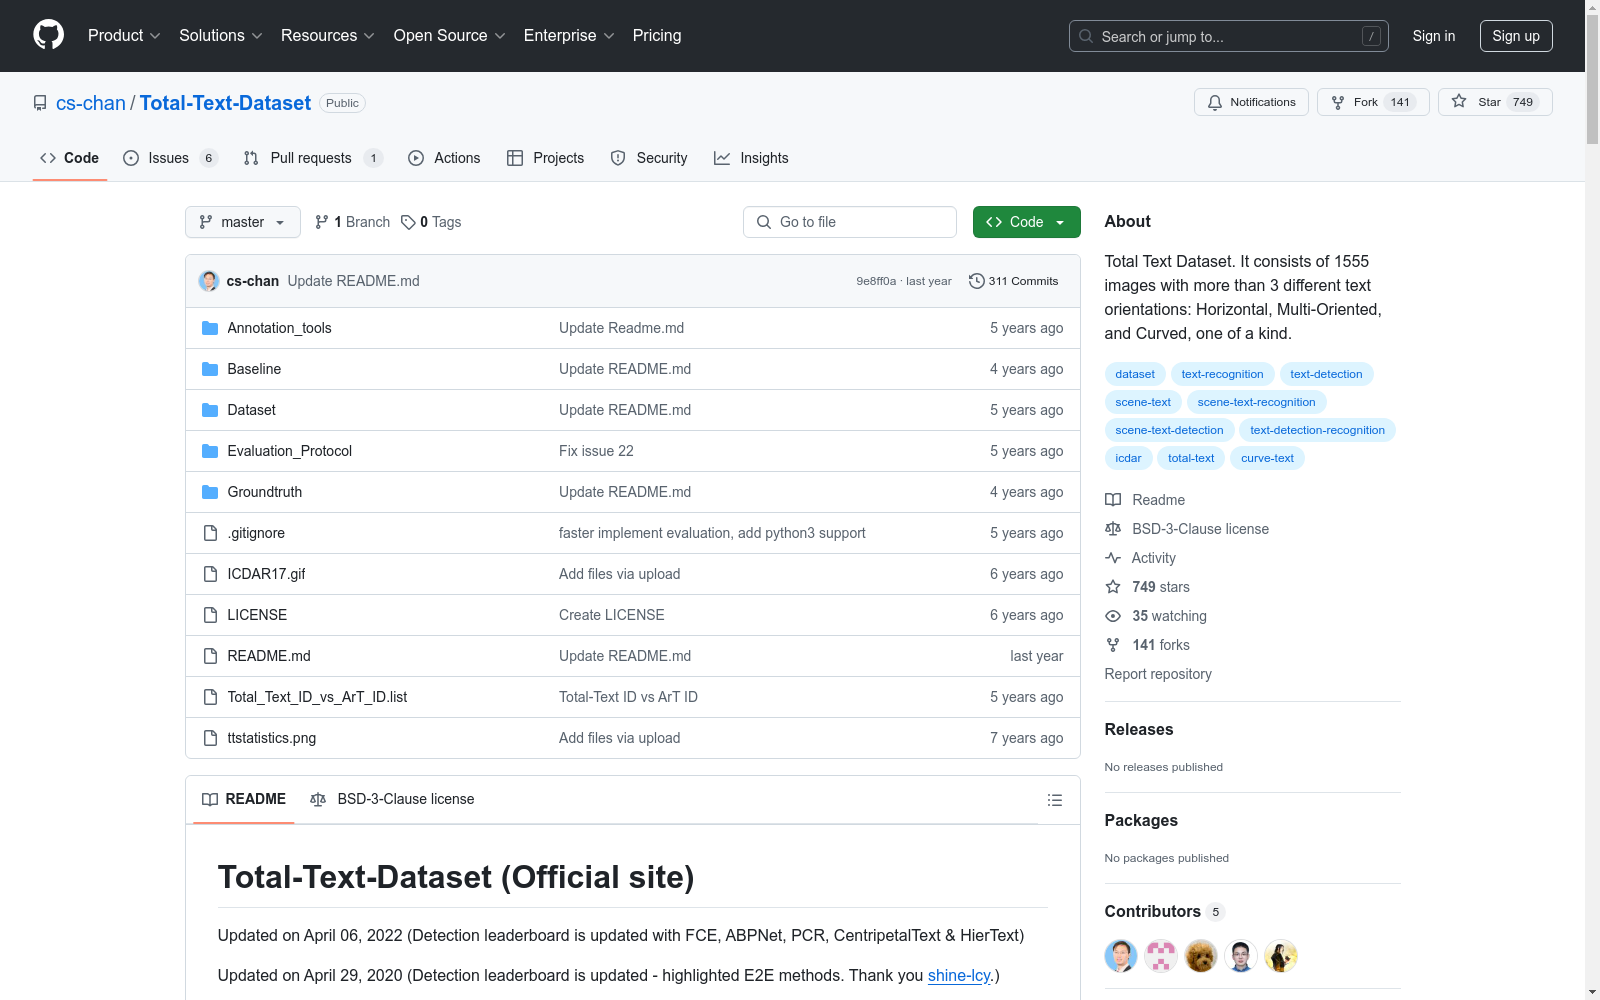Click the ICDAR17.gif file icon
1600x1000 pixels.
coord(210,574)
